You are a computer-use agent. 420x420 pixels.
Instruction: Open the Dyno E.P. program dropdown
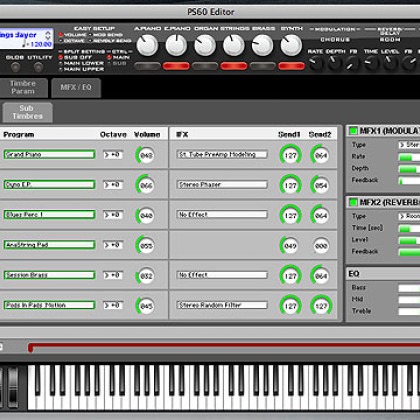[49, 185]
